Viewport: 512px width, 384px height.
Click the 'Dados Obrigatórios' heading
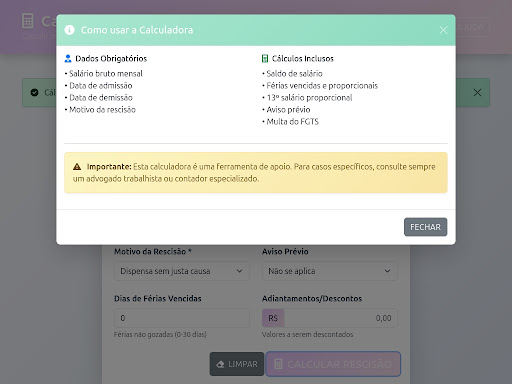(x=111, y=59)
